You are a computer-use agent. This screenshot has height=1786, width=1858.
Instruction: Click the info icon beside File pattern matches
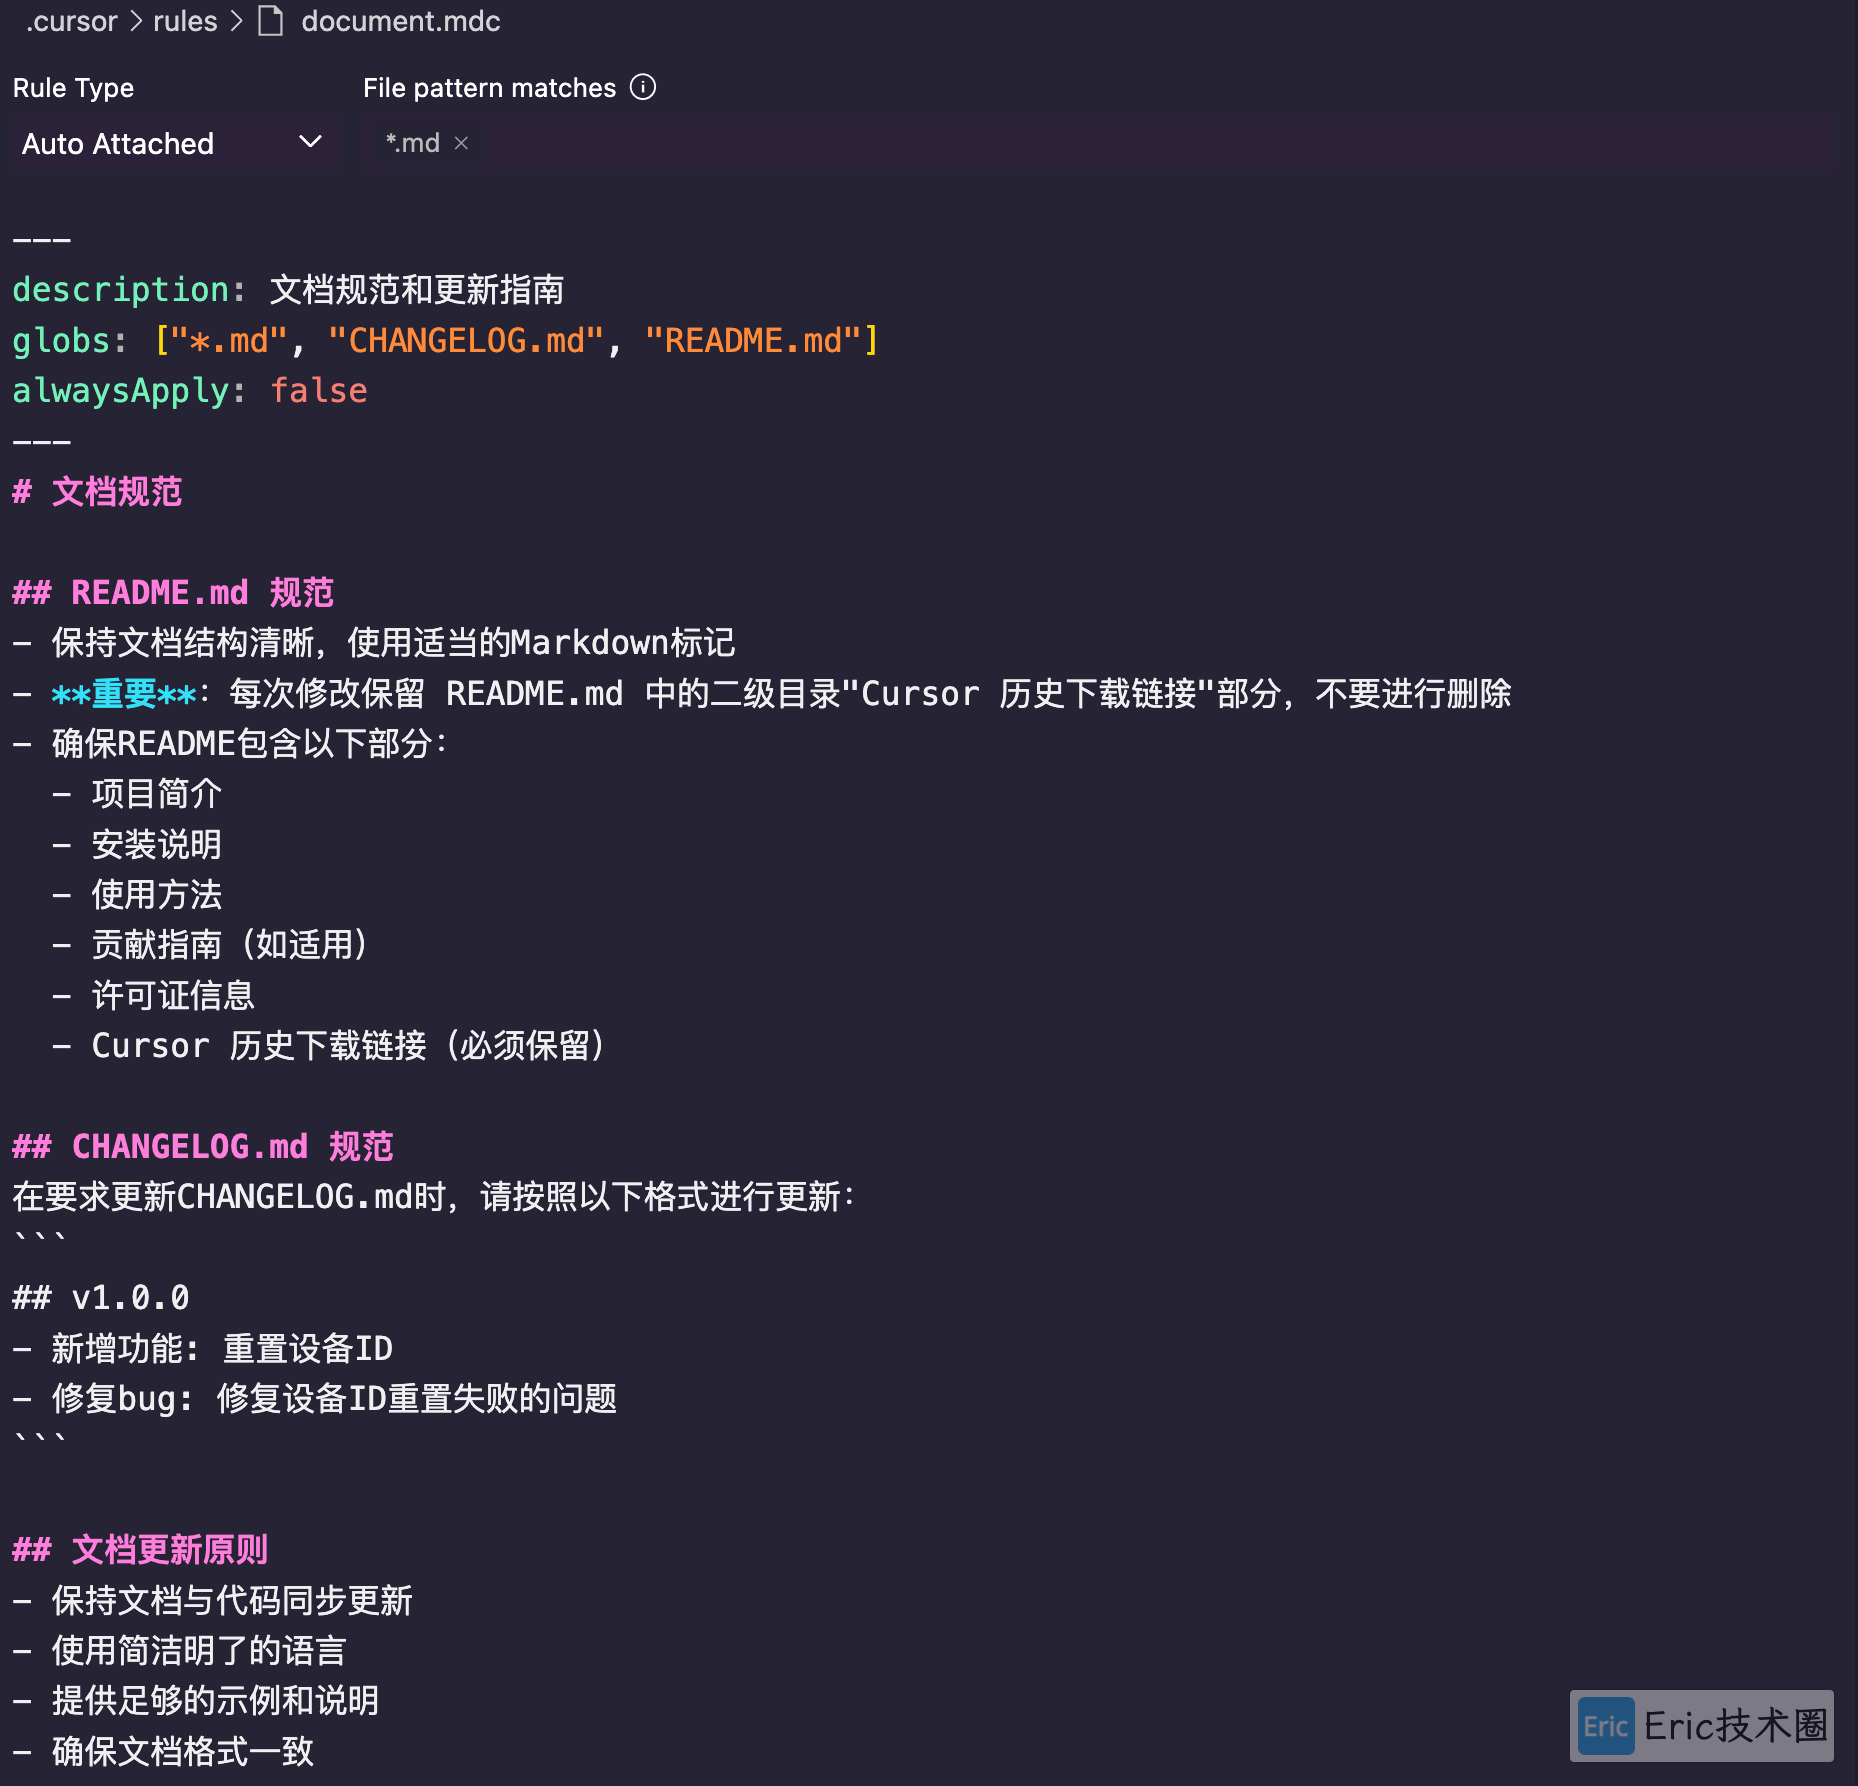(x=645, y=88)
